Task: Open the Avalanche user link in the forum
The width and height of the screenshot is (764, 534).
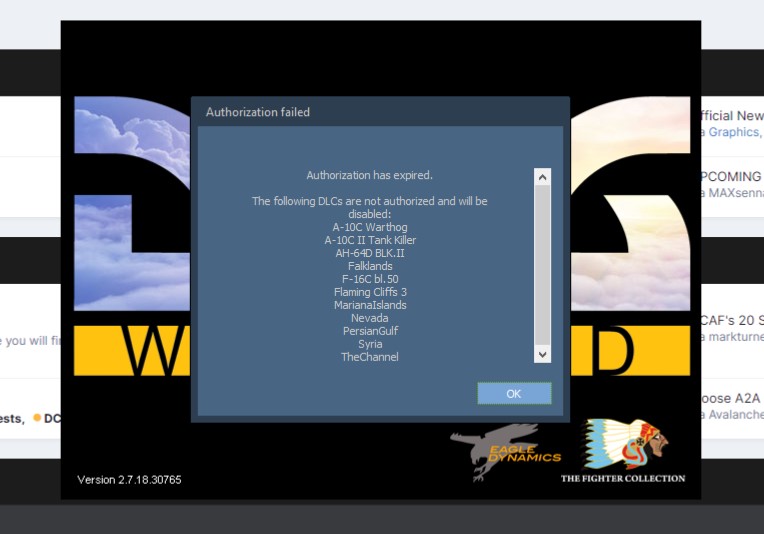Action: coord(736,415)
